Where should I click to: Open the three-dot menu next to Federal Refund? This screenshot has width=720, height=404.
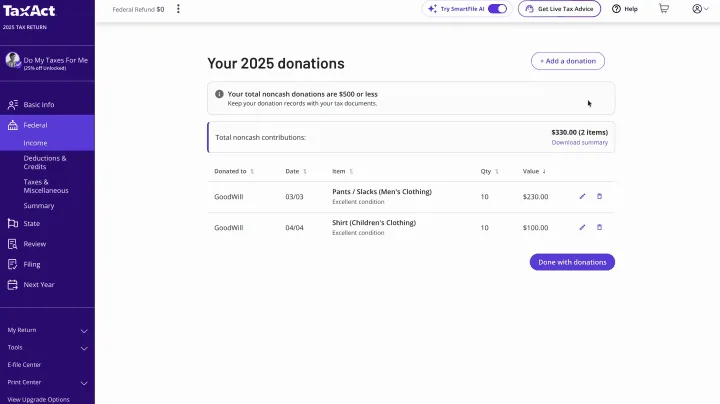pos(178,9)
